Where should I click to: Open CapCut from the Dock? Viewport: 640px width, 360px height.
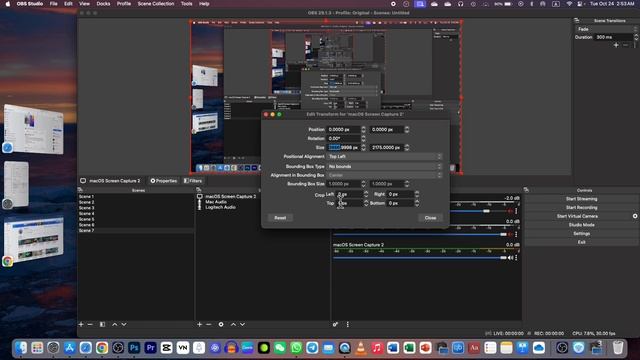167,347
